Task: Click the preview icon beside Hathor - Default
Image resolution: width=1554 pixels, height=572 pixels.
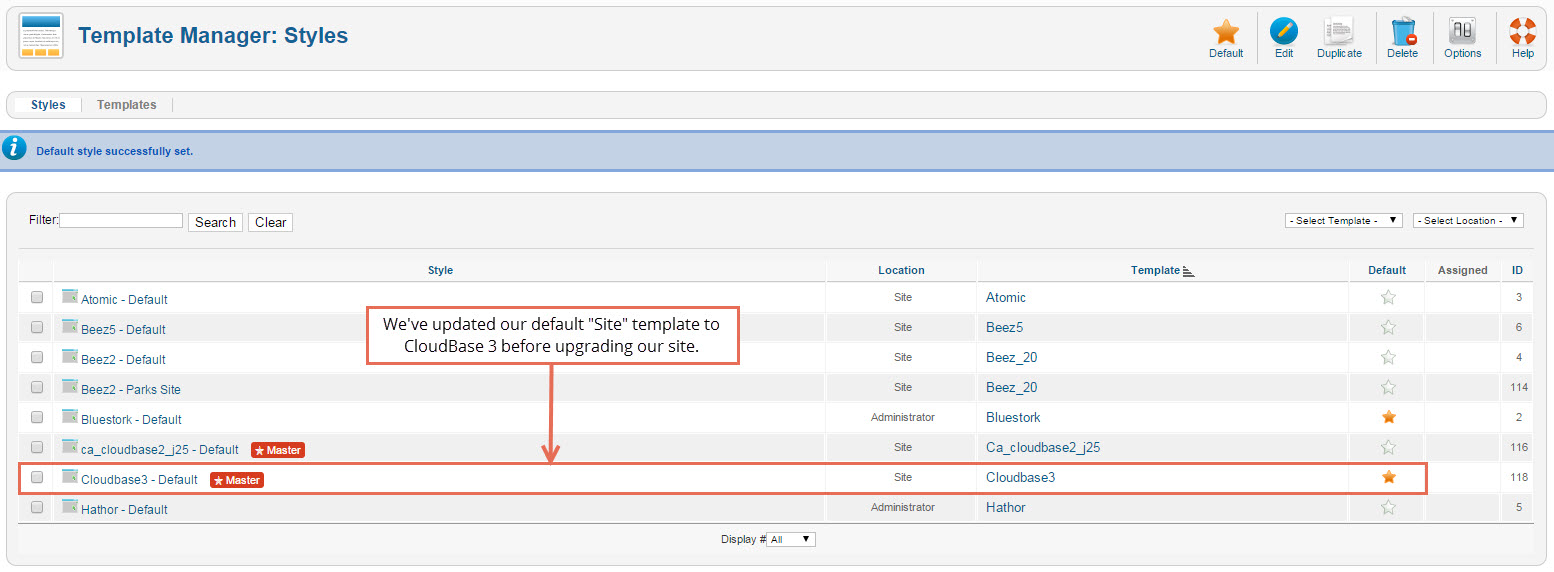Action: click(70, 506)
